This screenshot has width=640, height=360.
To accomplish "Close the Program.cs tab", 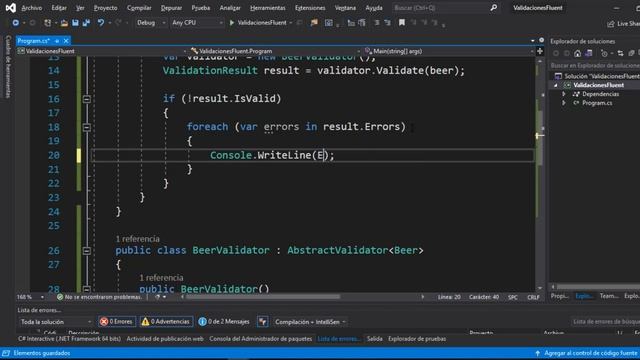I will point(66,41).
